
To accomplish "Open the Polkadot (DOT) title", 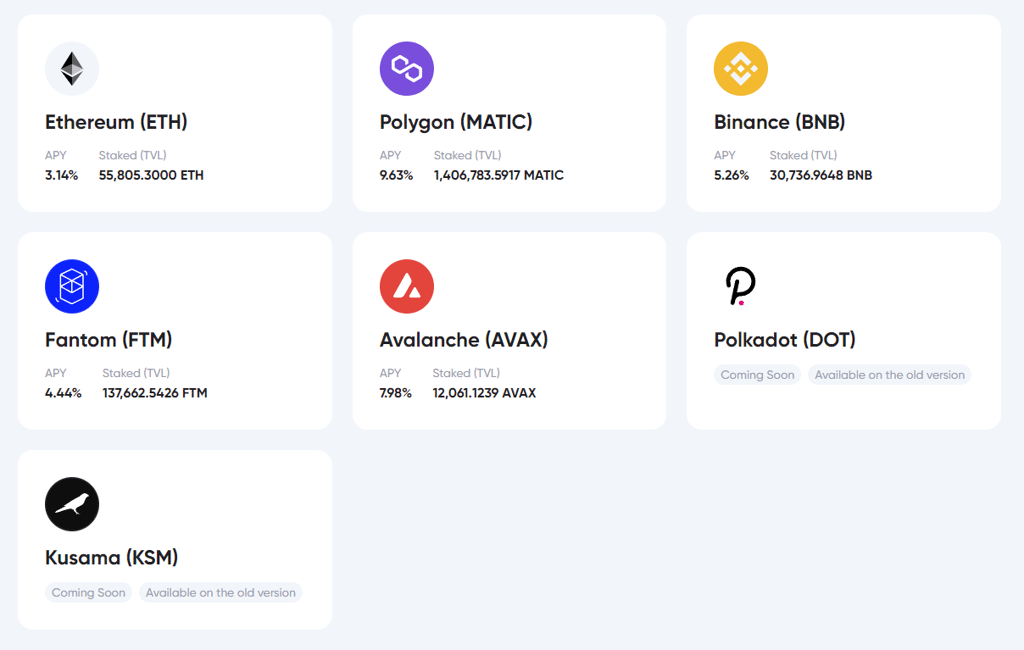I will pos(784,340).
